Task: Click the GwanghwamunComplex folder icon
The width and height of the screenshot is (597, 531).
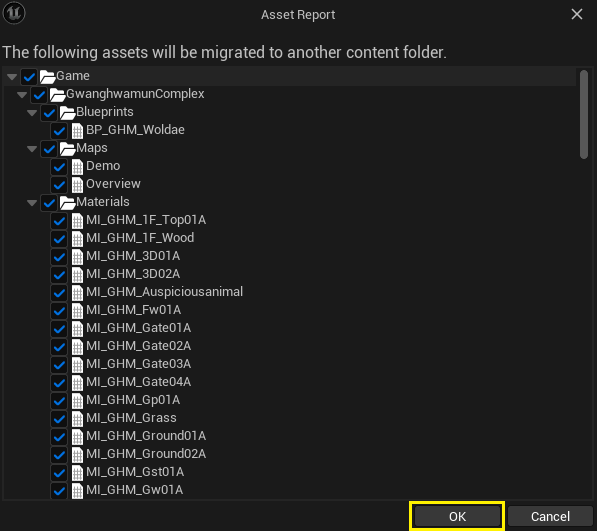Action: pos(57,94)
